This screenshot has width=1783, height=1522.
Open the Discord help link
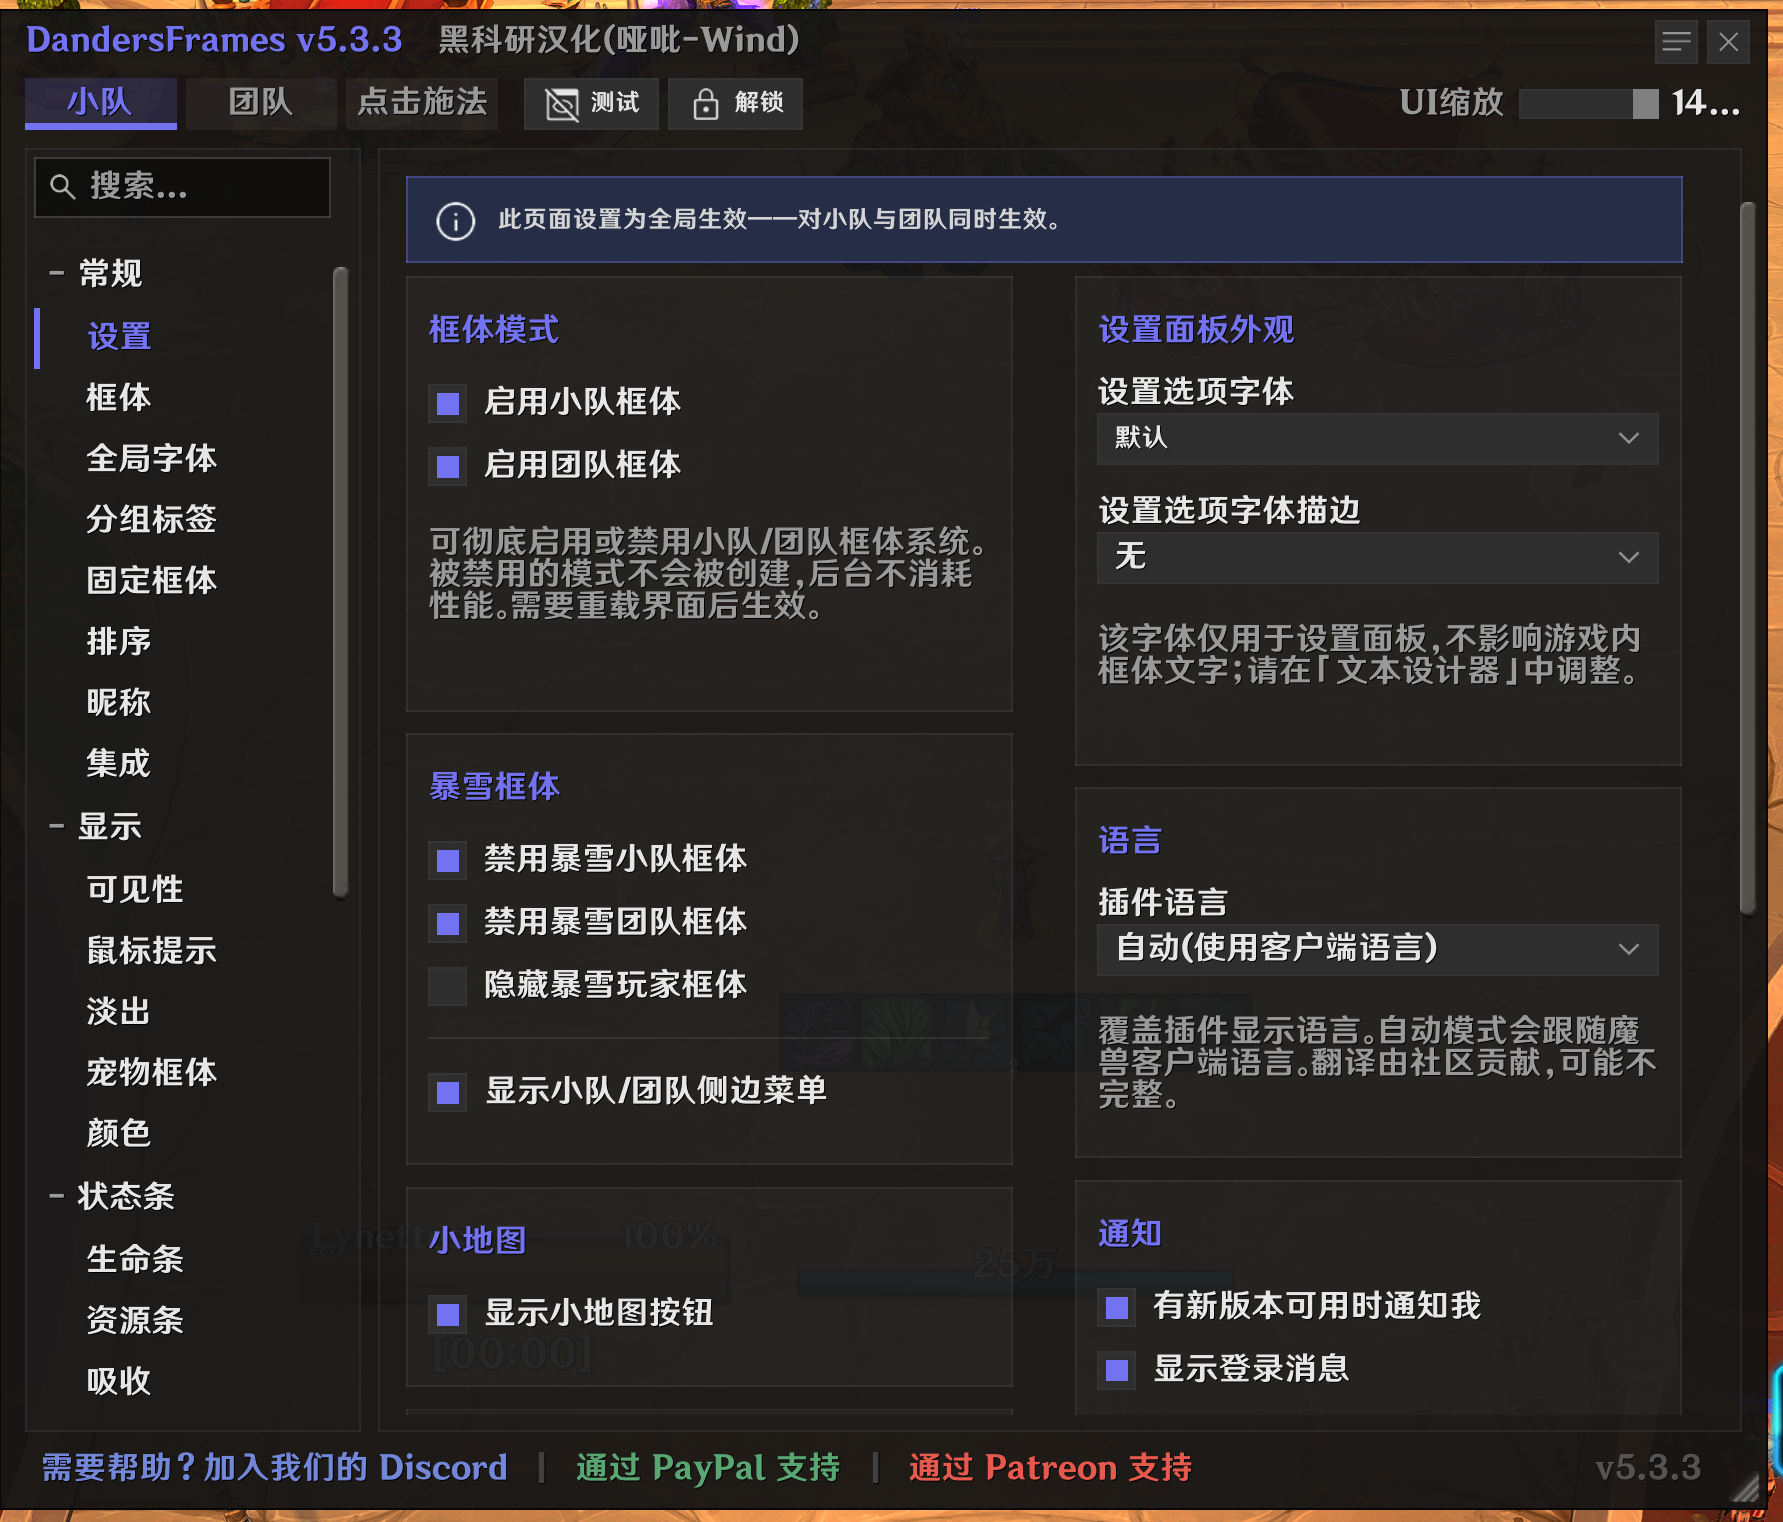tap(274, 1467)
